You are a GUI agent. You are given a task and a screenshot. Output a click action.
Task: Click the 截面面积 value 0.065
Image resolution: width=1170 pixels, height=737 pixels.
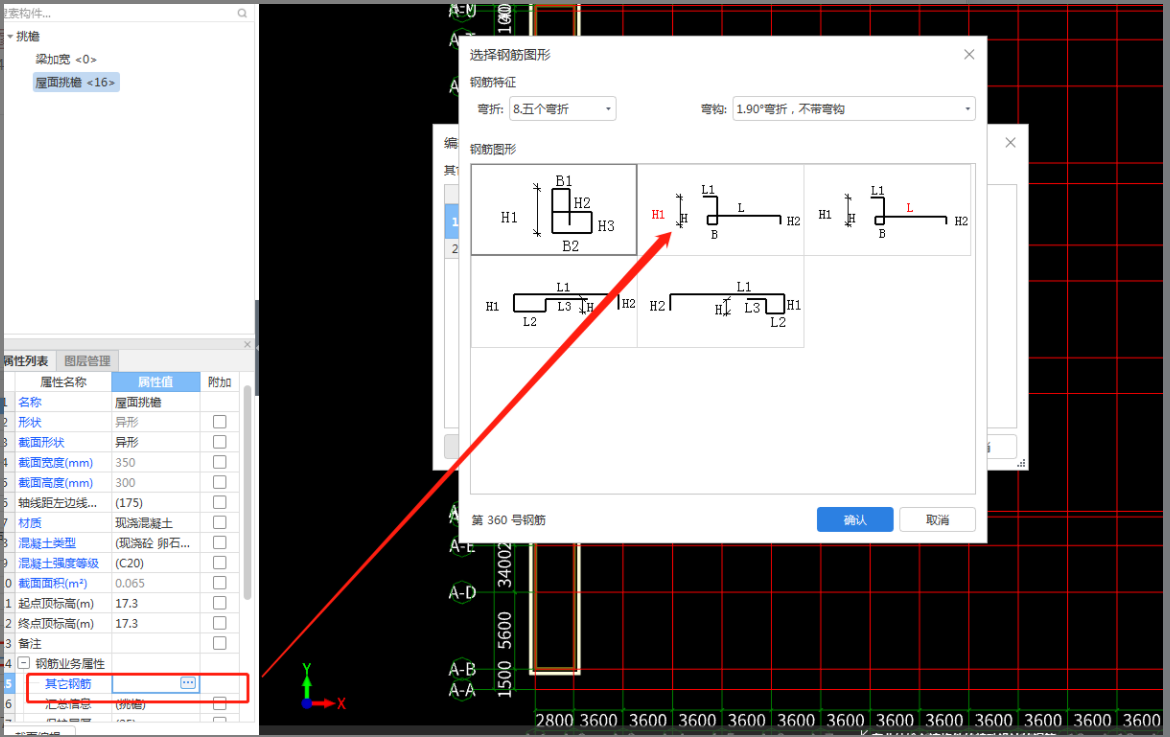pyautogui.click(x=156, y=583)
